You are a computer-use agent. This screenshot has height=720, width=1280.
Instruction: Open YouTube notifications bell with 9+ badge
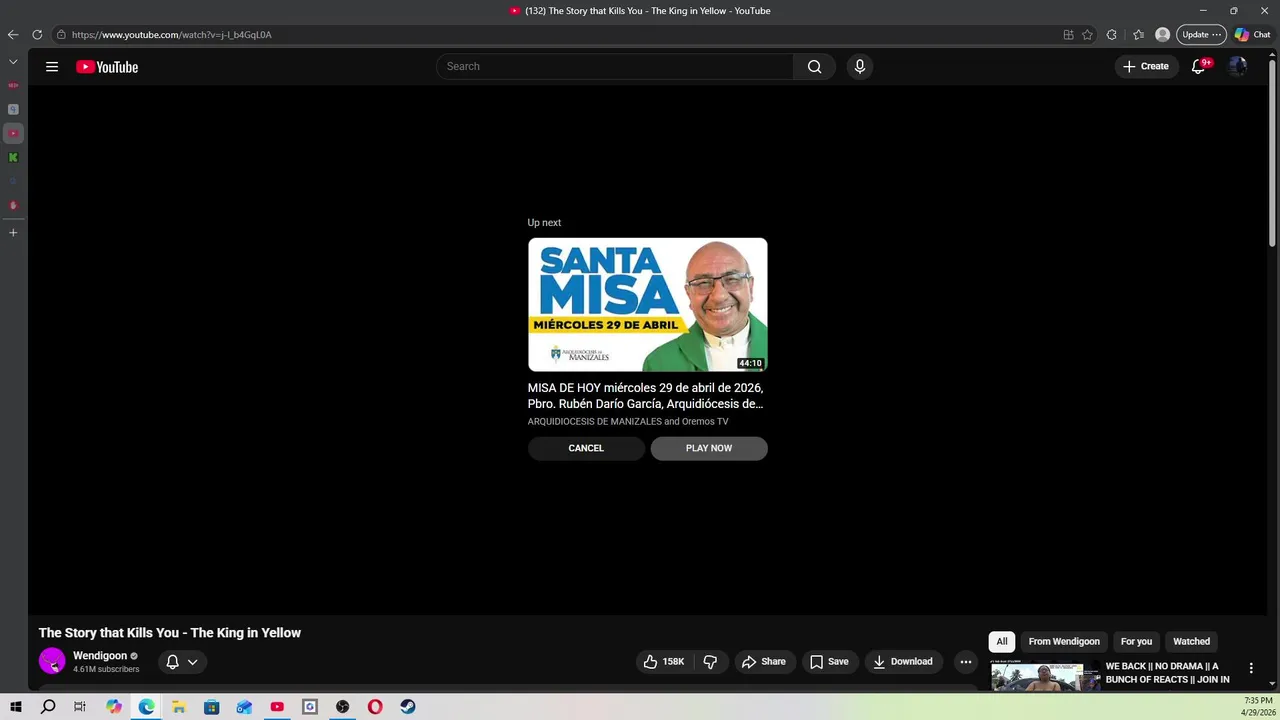(1198, 67)
